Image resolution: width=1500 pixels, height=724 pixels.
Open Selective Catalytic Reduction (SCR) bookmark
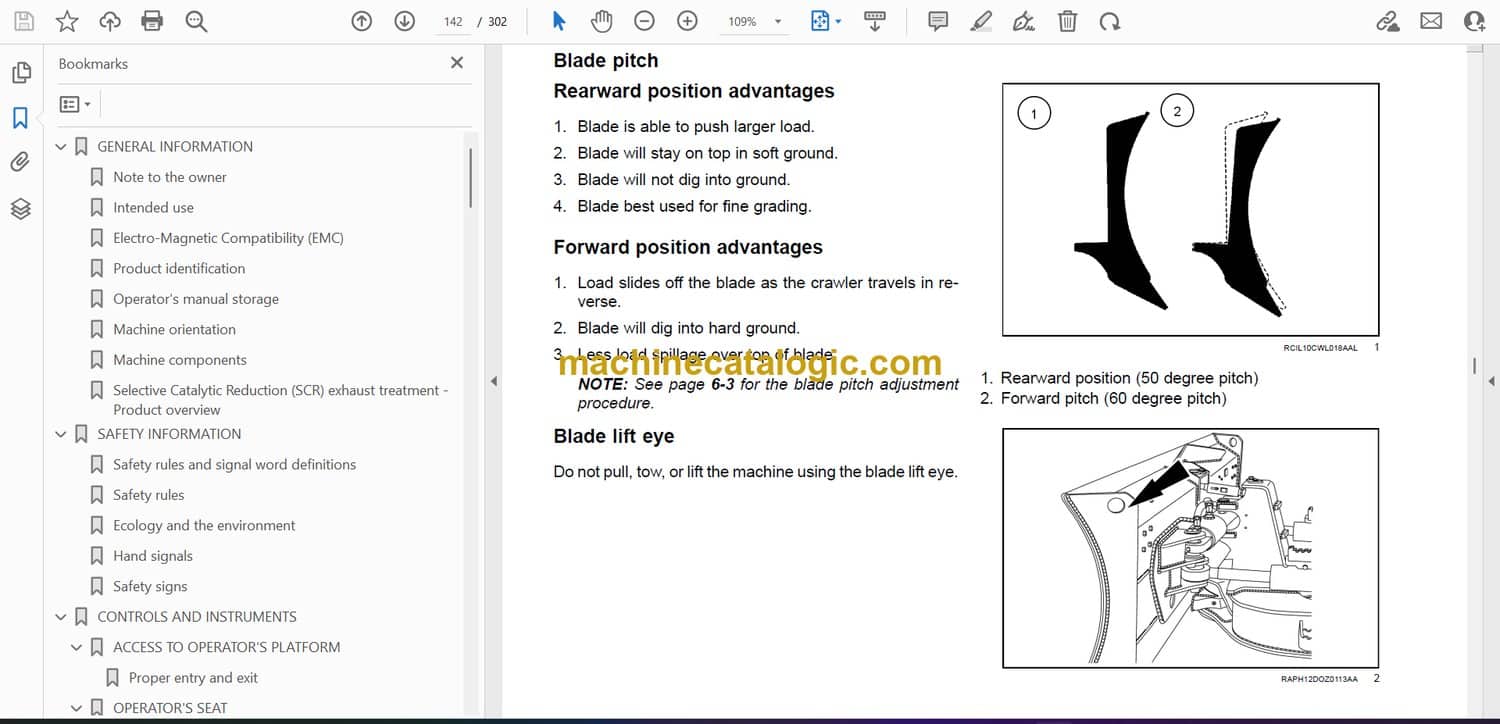(x=280, y=399)
